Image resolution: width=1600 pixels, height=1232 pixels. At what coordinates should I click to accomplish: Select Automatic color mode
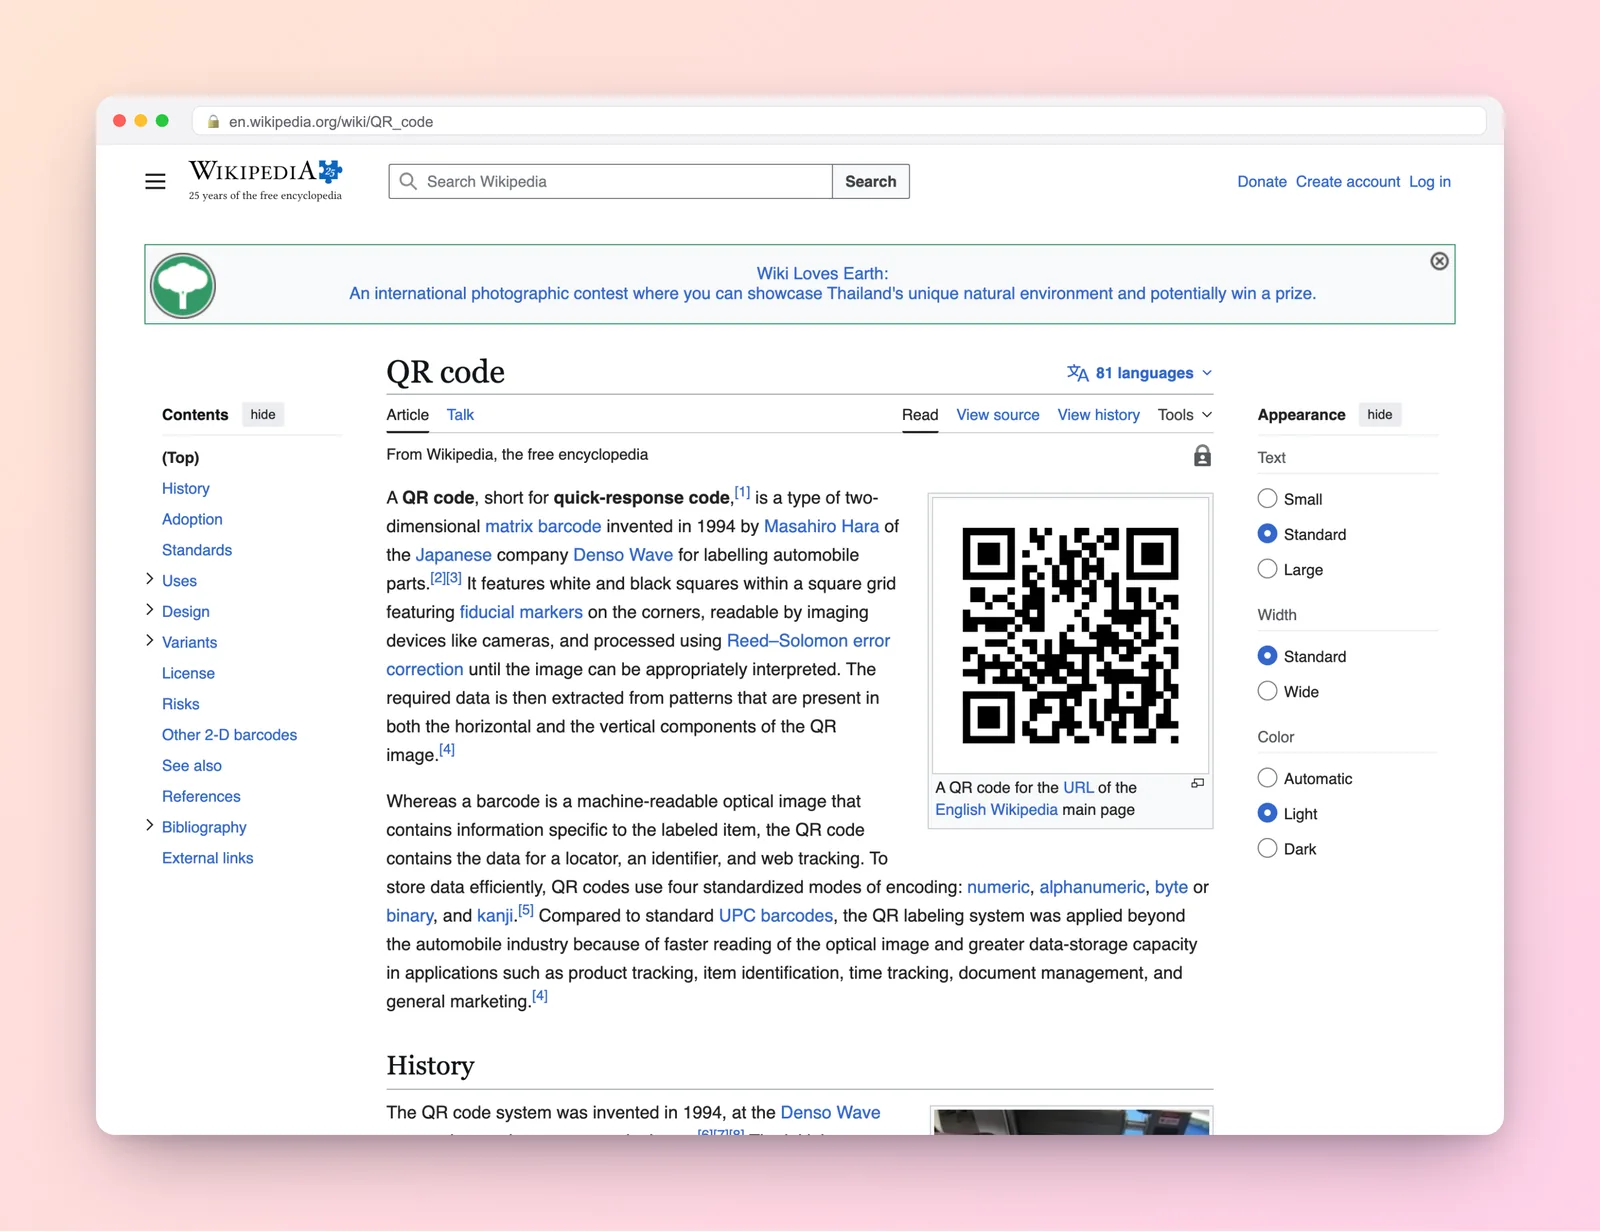(x=1267, y=778)
